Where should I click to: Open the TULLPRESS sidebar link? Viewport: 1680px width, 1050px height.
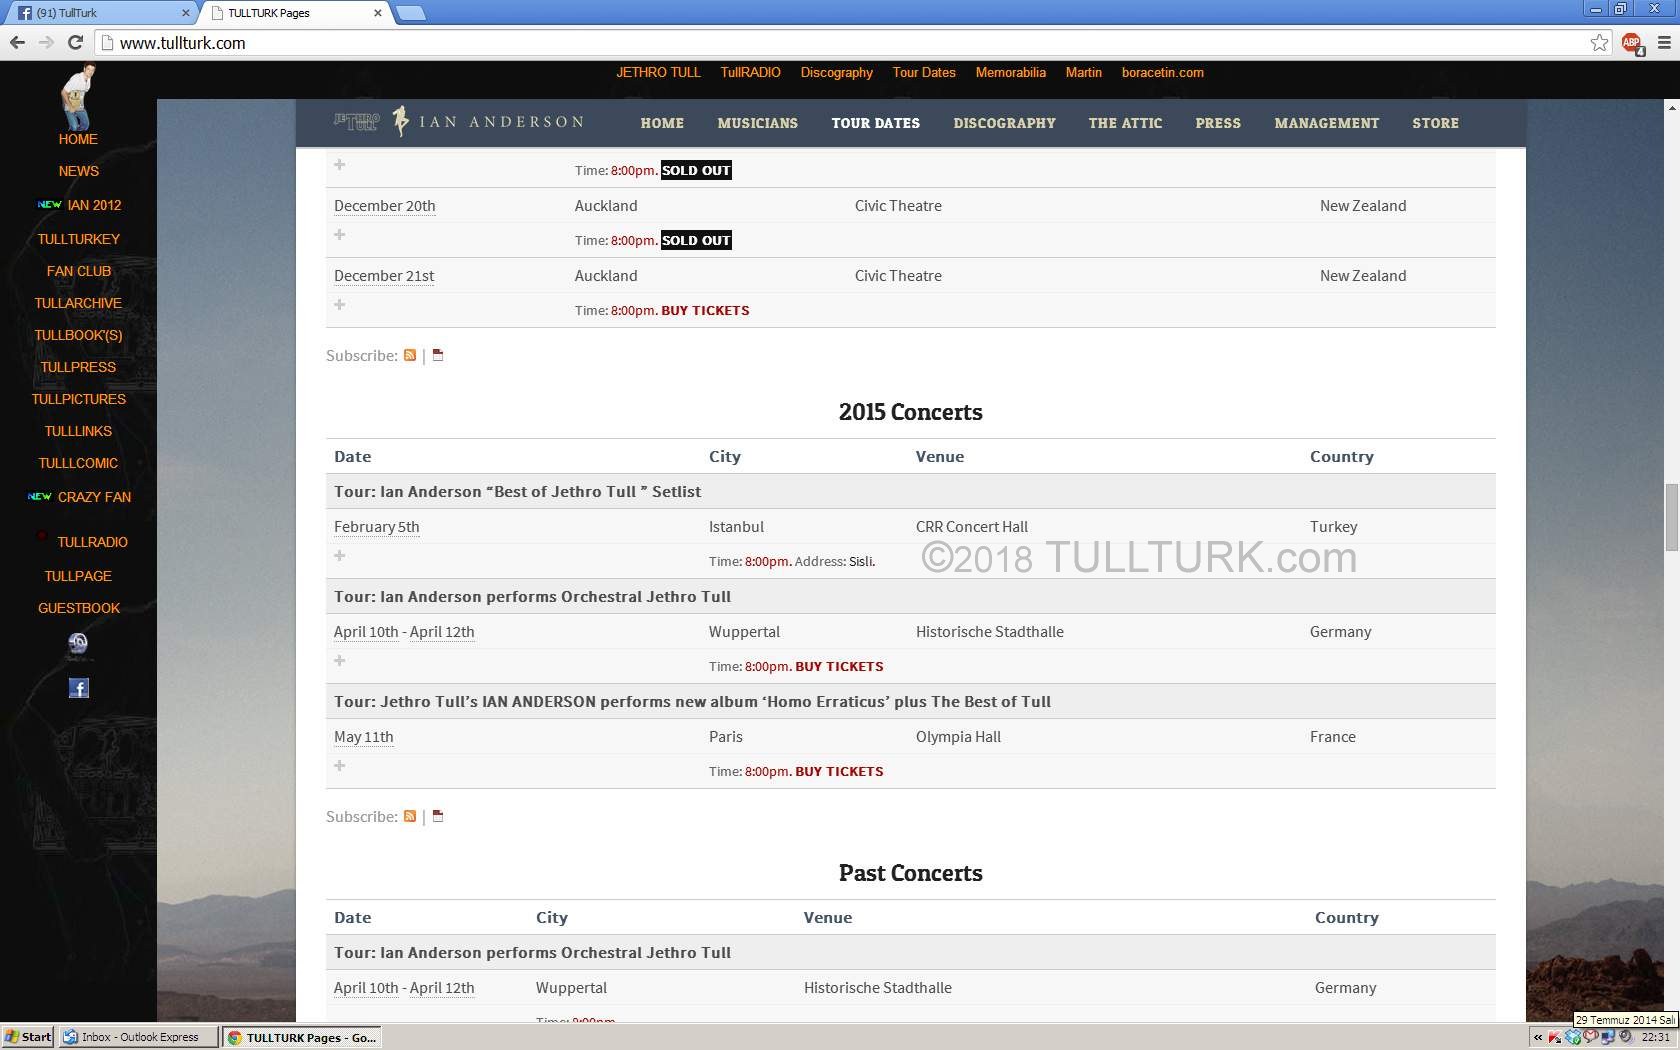click(78, 367)
